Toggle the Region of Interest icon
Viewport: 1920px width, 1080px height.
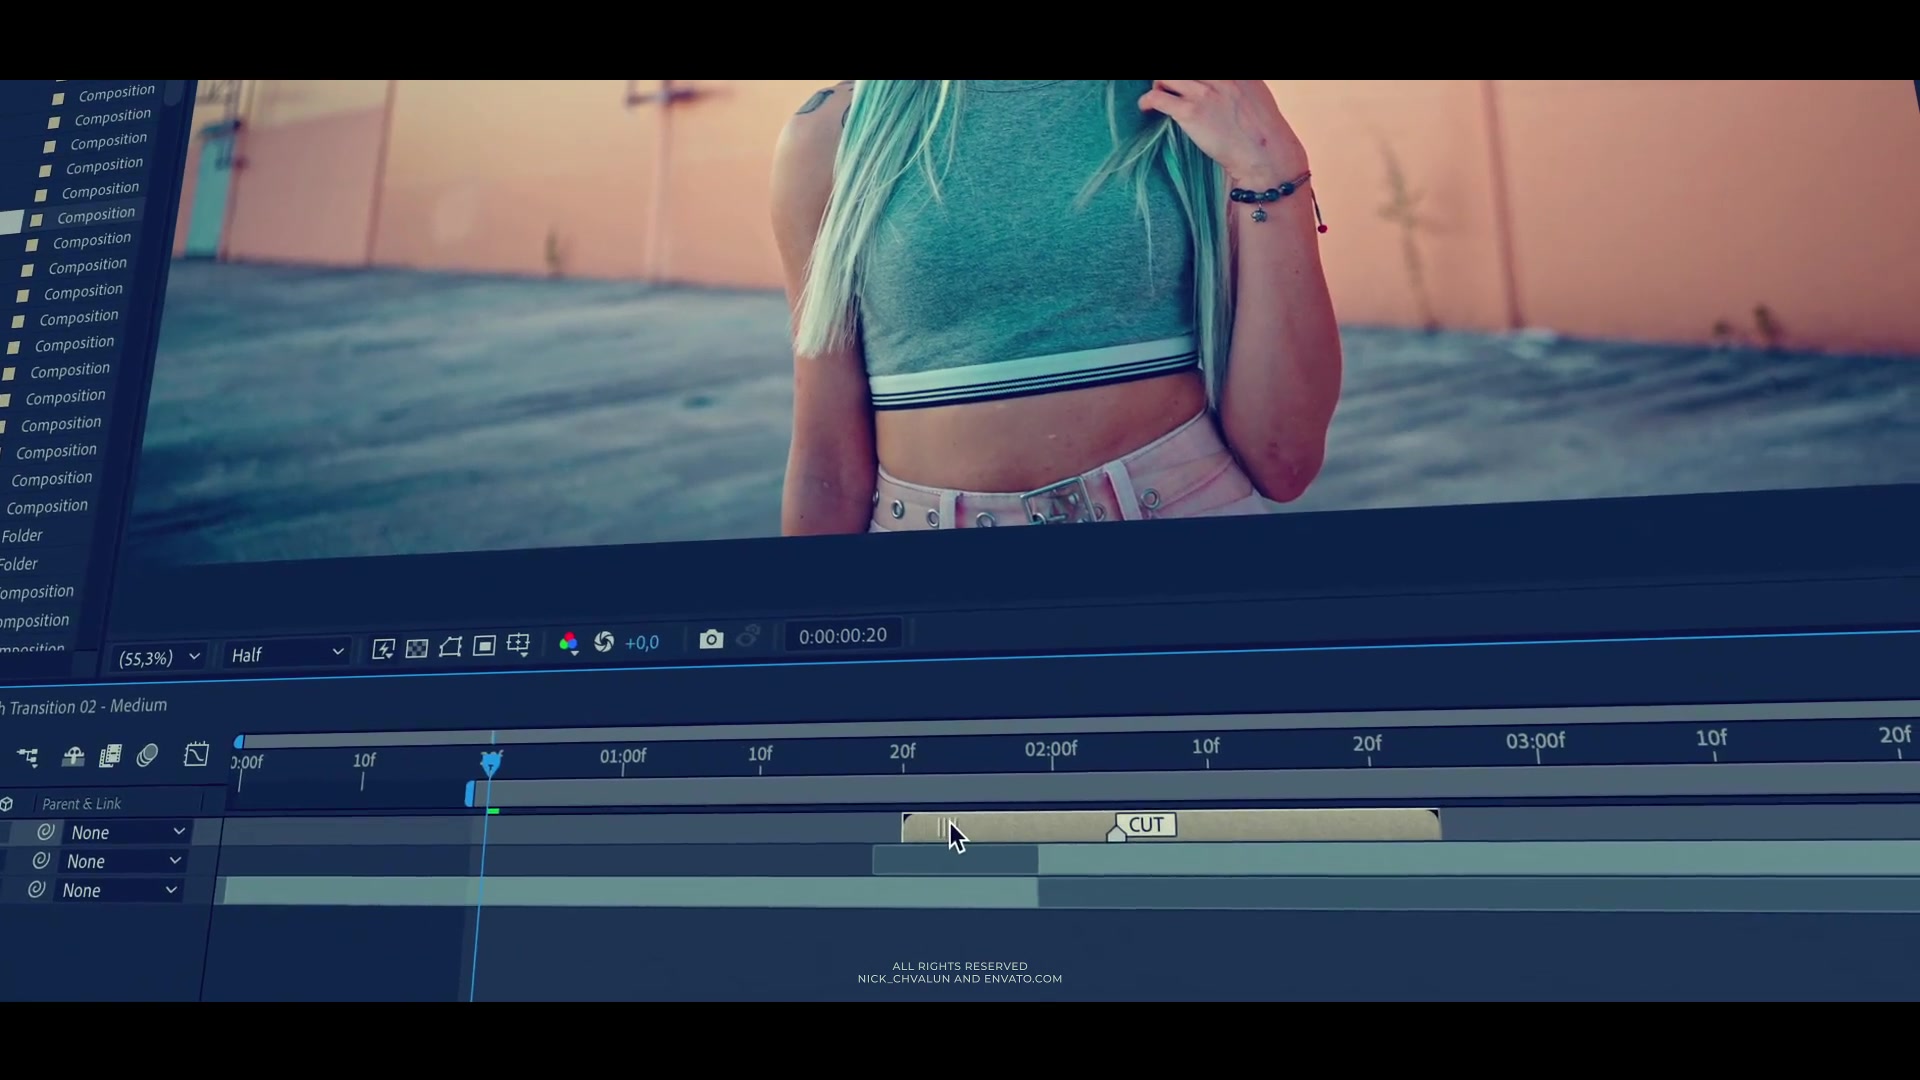point(484,646)
